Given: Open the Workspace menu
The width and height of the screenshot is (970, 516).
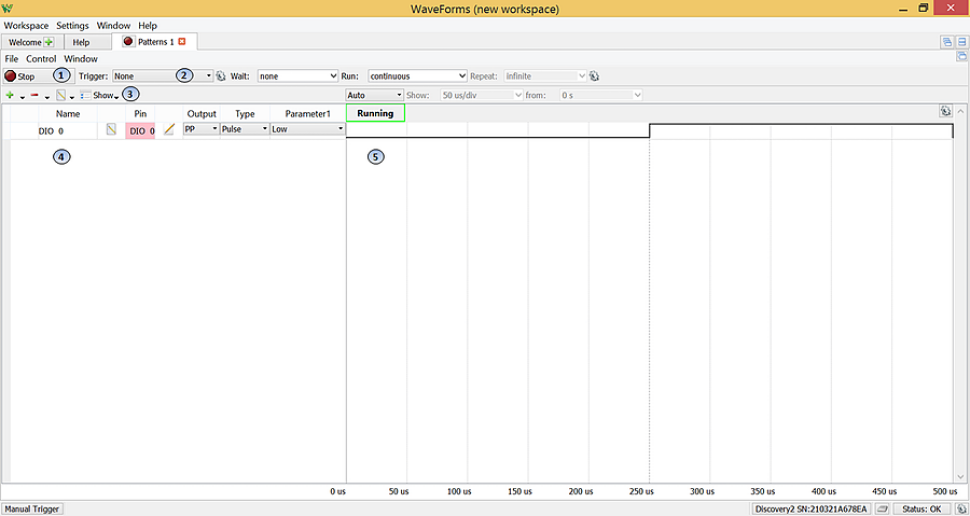Looking at the screenshot, I should tap(26, 25).
